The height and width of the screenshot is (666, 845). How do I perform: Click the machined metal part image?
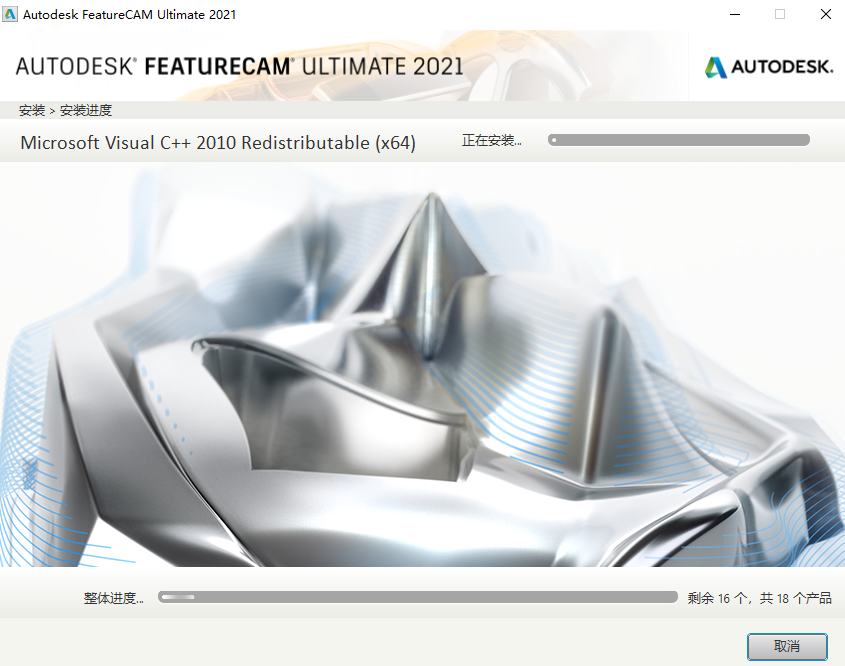pos(422,365)
